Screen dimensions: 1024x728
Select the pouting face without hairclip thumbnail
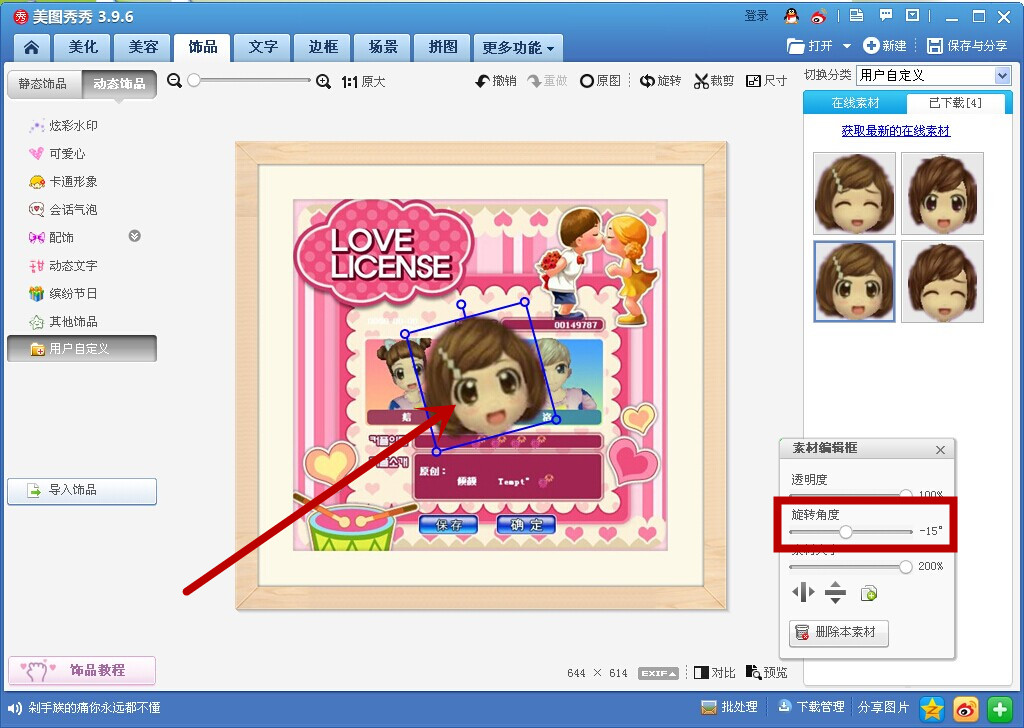(x=942, y=193)
